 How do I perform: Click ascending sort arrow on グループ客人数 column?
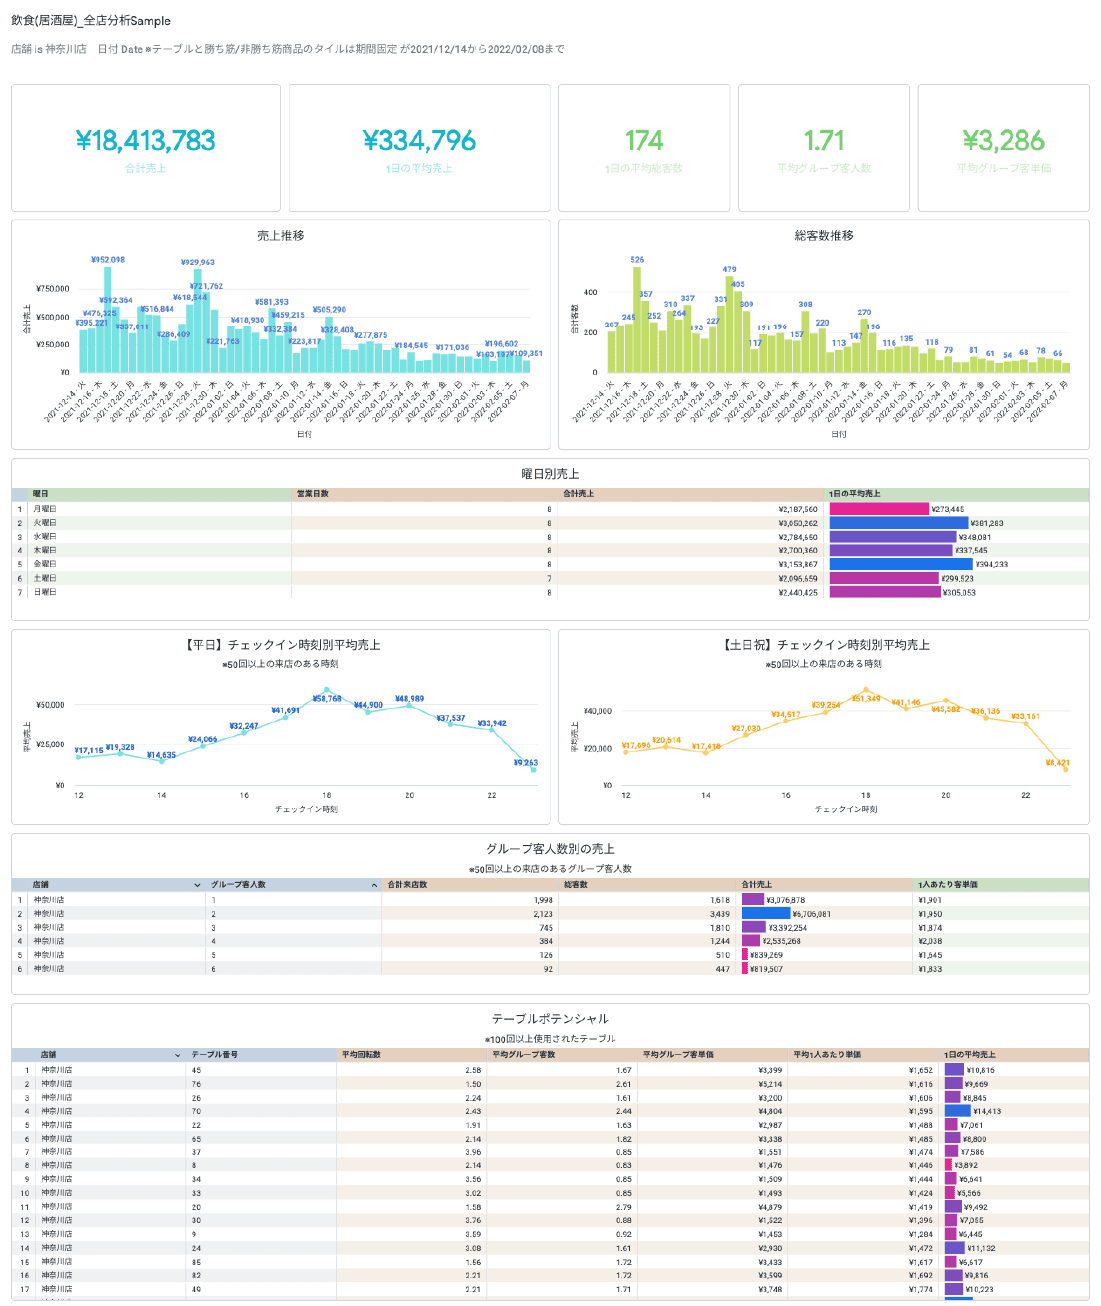pos(374,885)
